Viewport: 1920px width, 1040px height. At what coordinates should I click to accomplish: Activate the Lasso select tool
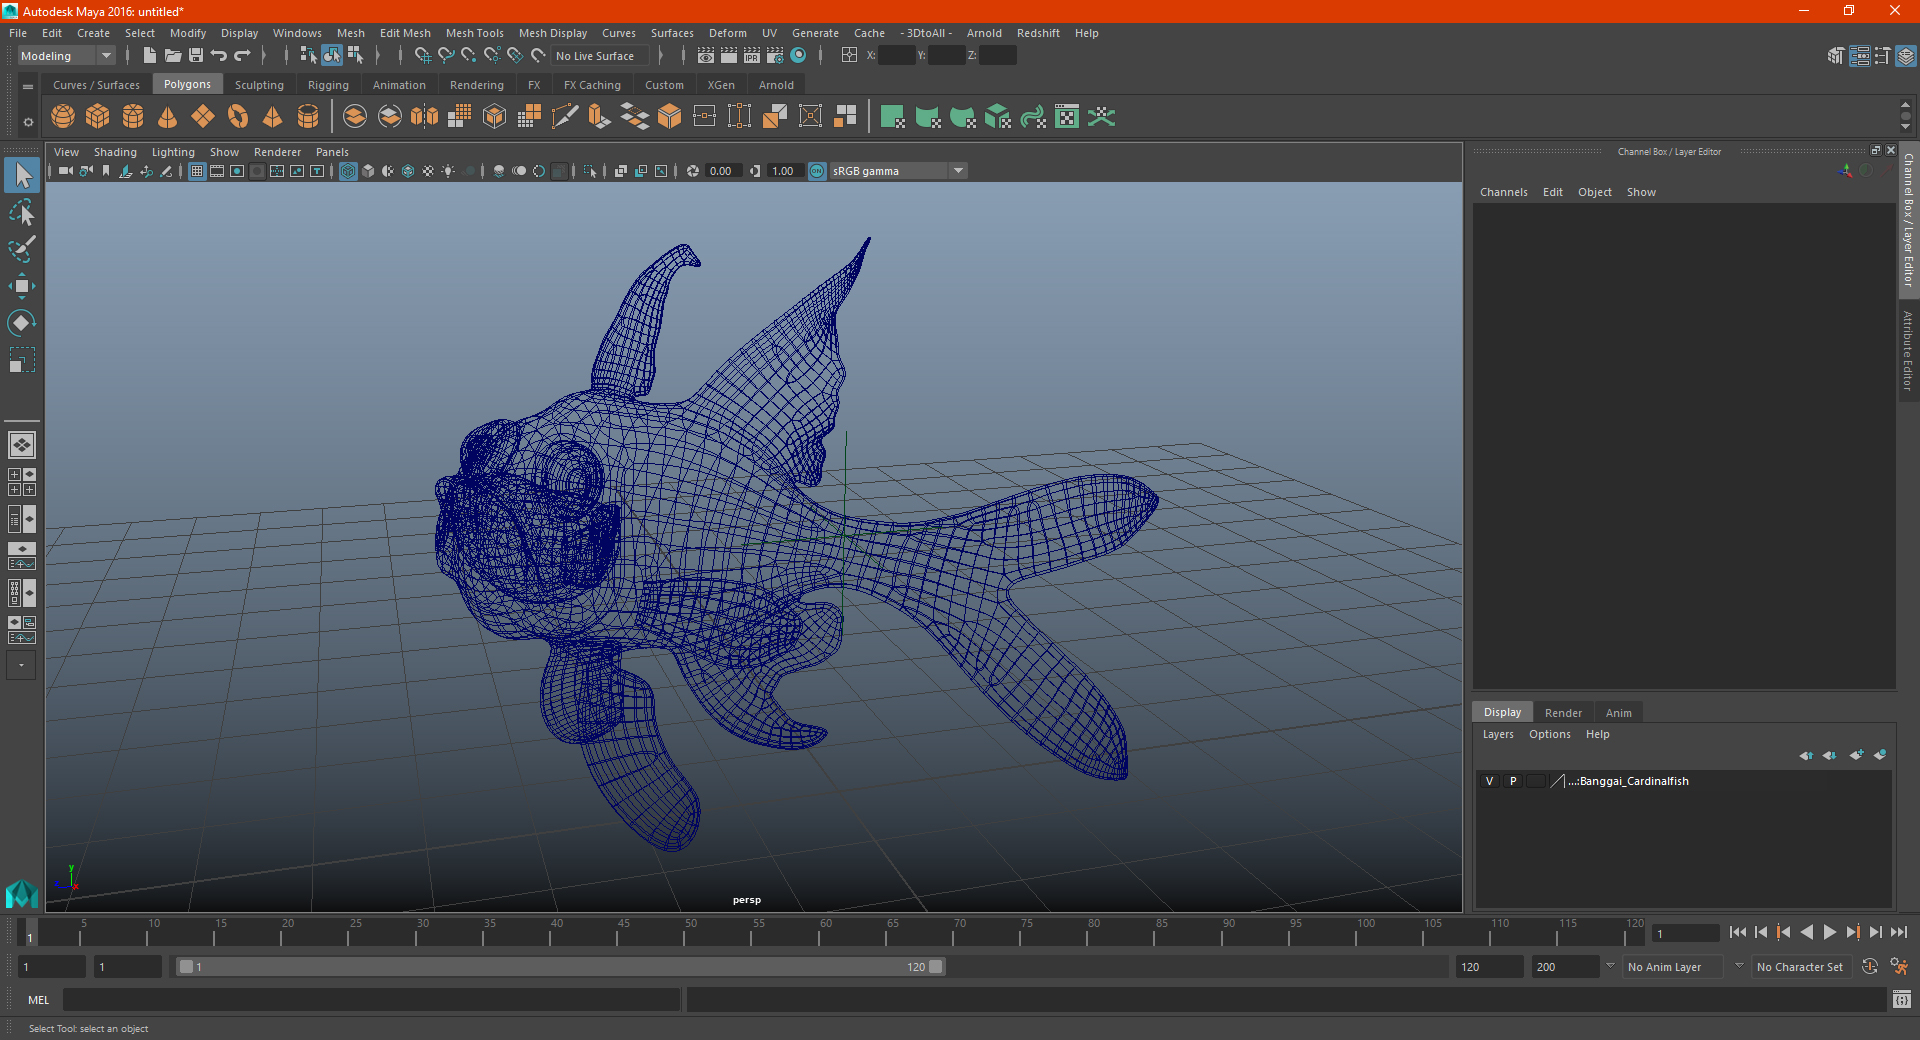(x=22, y=212)
